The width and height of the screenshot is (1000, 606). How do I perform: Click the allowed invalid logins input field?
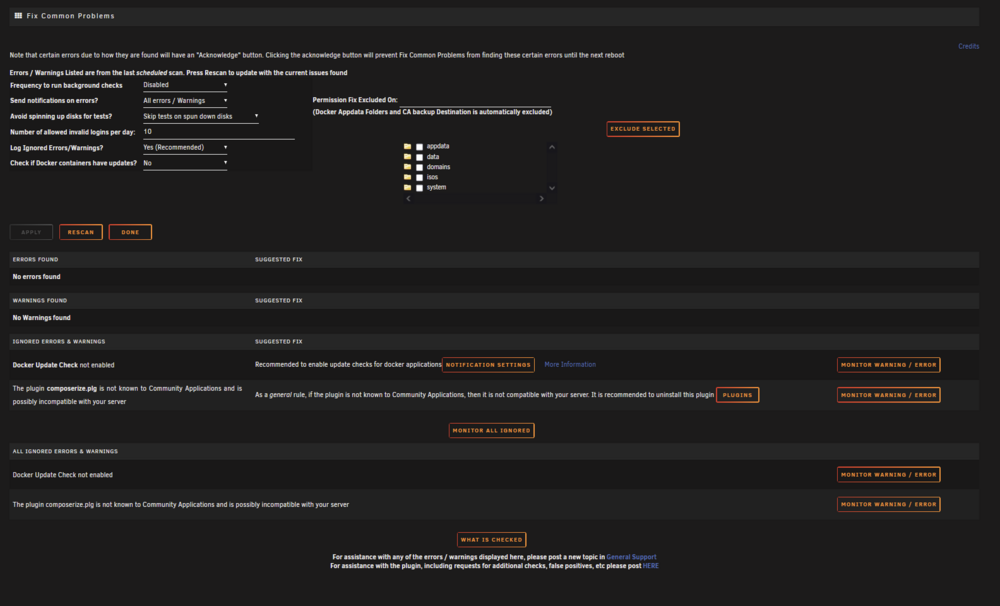219,132
